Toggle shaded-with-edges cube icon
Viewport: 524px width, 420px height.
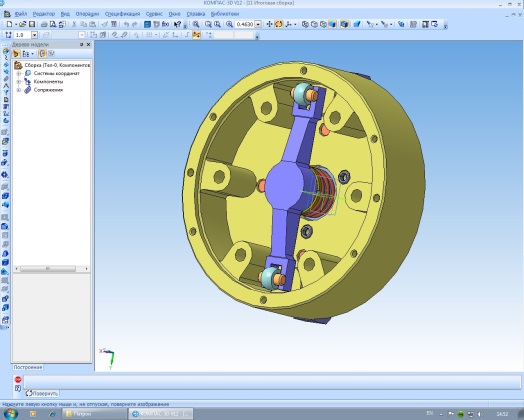[345, 24]
